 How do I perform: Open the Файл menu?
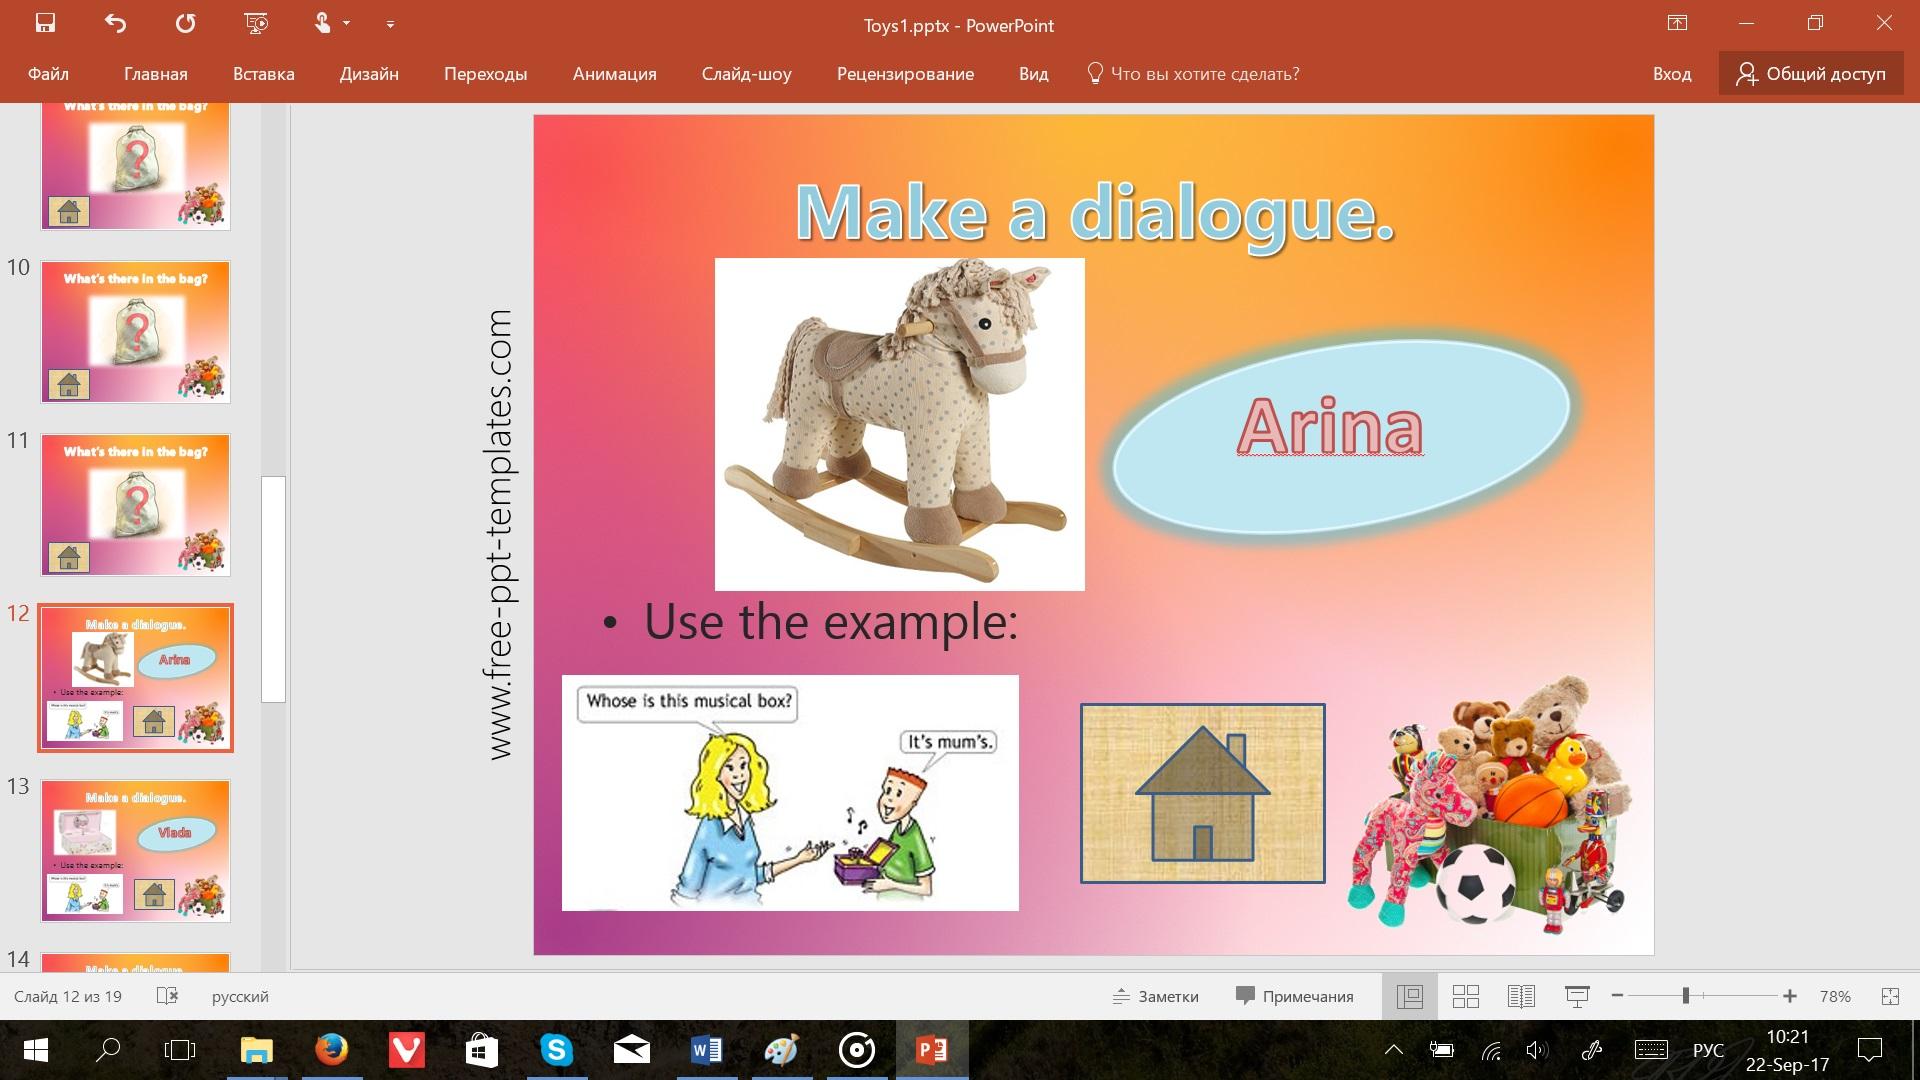(x=48, y=74)
